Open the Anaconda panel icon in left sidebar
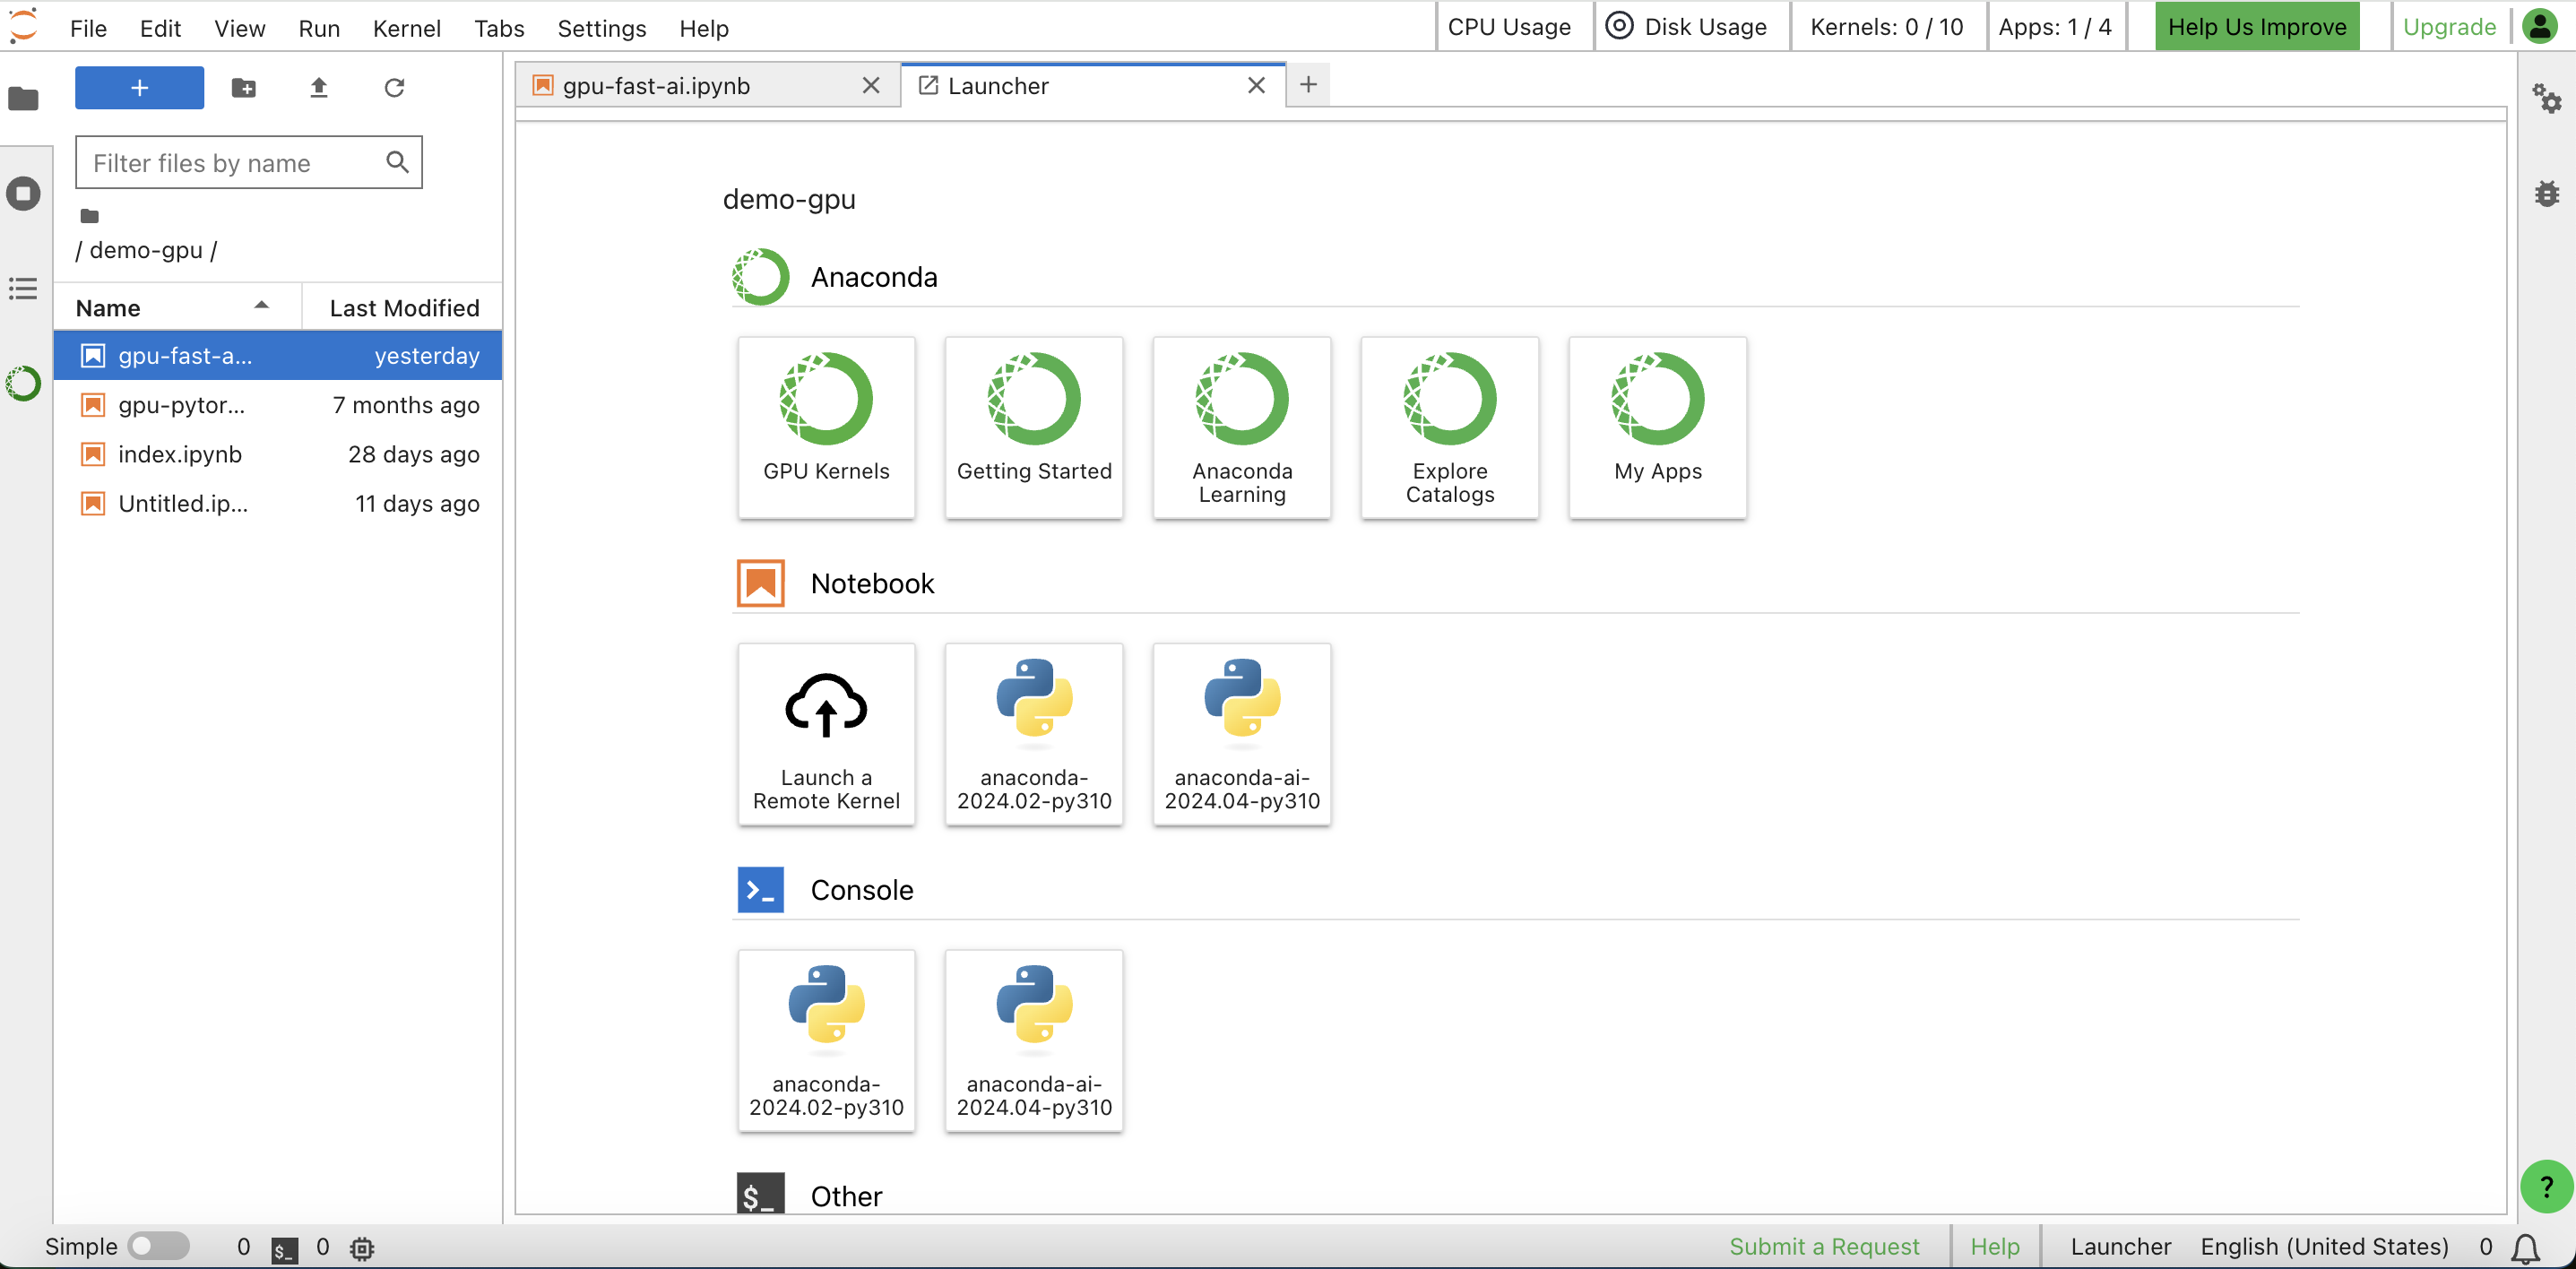Viewport: 2576px width, 1269px height. click(24, 384)
